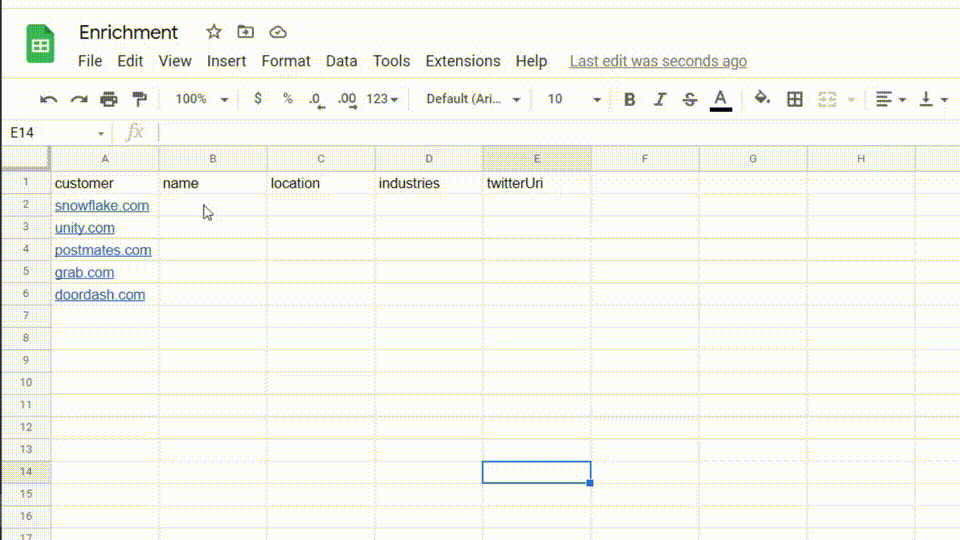
Task: Check the cloud document status icon
Action: (x=278, y=32)
